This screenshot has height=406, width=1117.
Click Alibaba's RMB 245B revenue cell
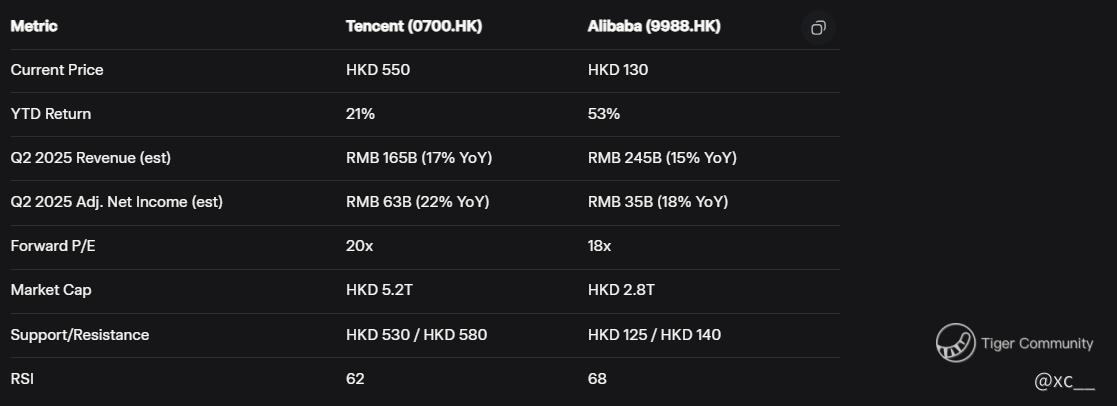[x=662, y=158]
